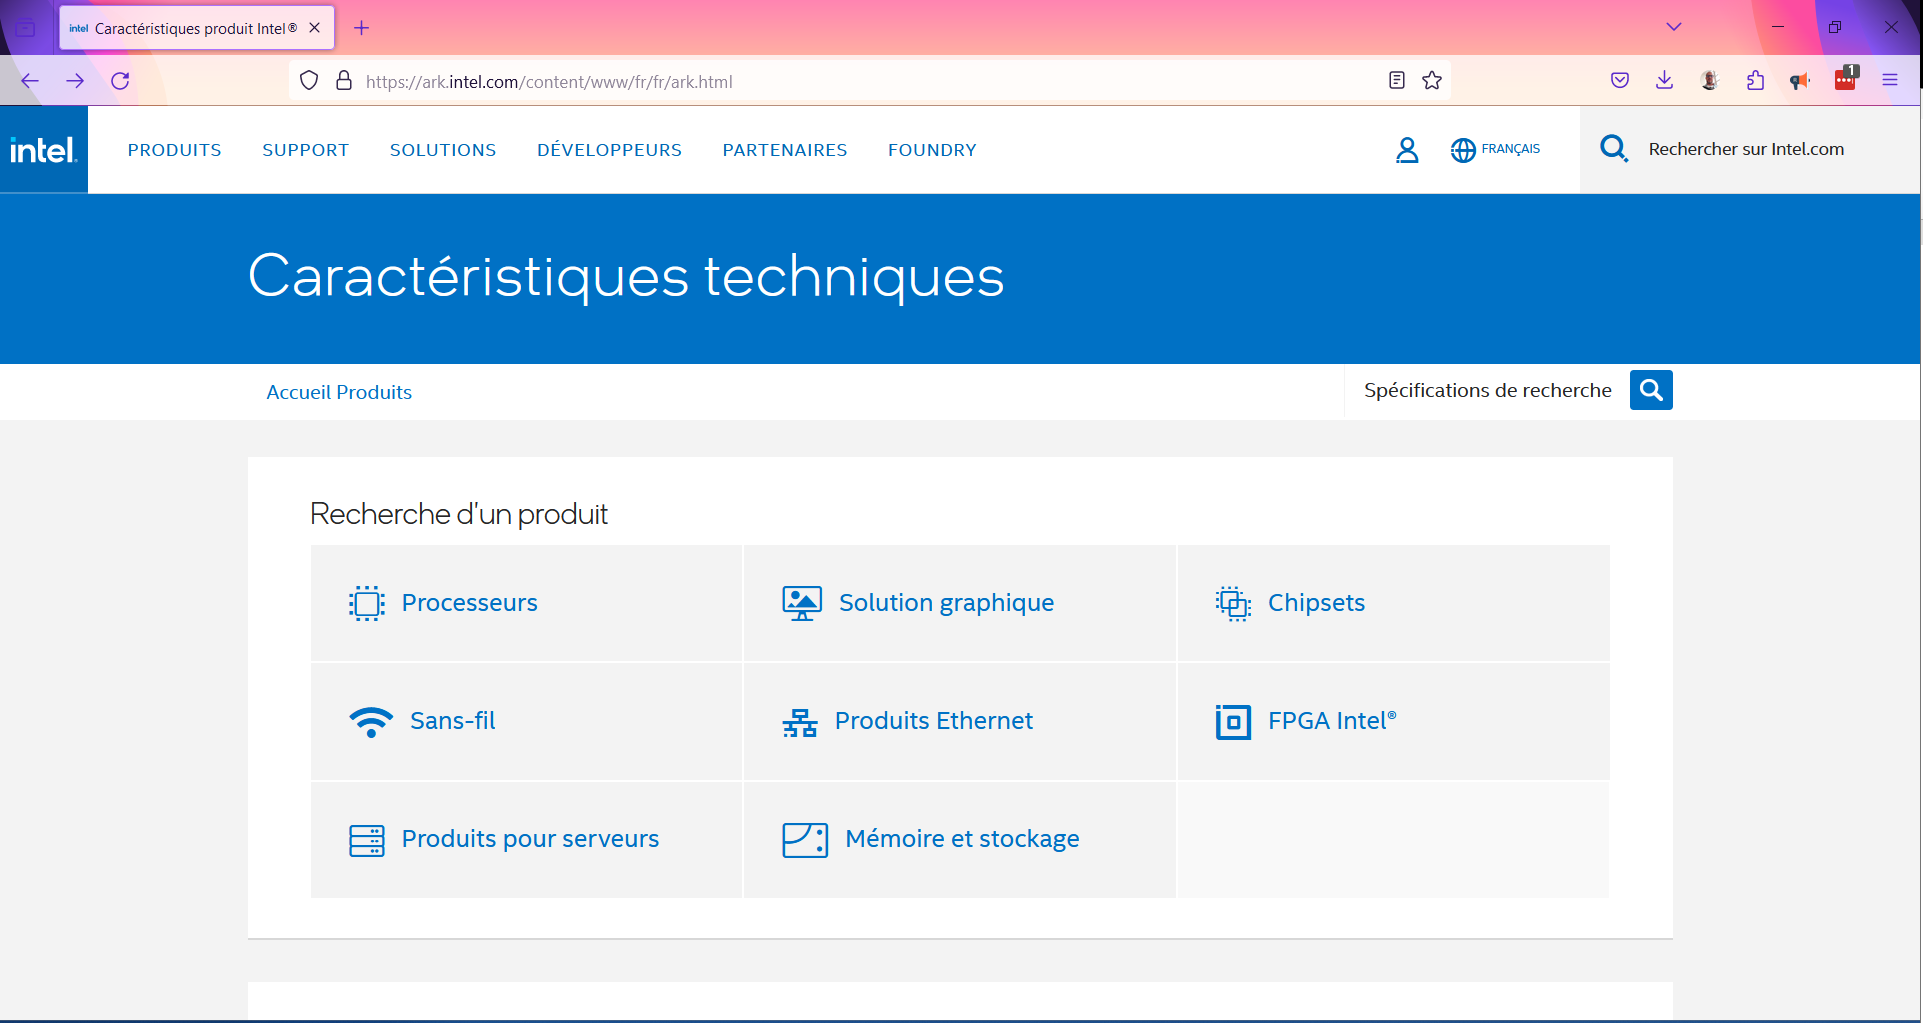This screenshot has height=1023, width=1923.
Task: Open the SUPPORT menu
Action: (x=306, y=150)
